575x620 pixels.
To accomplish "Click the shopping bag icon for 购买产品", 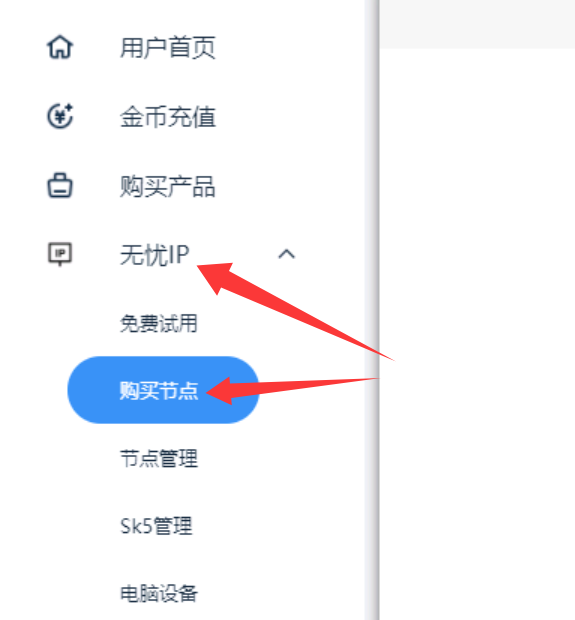I will 60,185.
